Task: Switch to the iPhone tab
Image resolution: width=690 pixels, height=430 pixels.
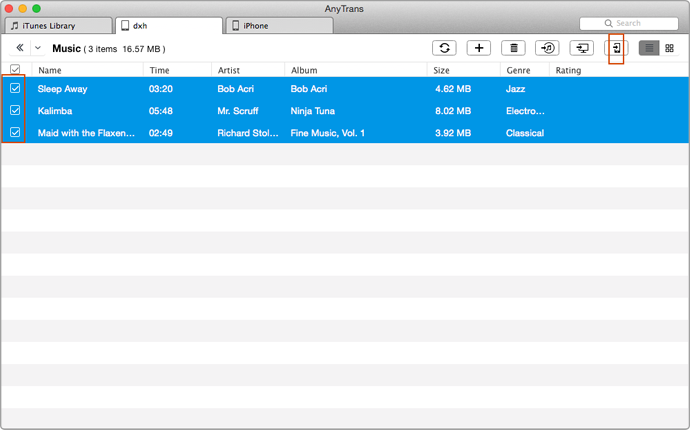Action: (279, 26)
